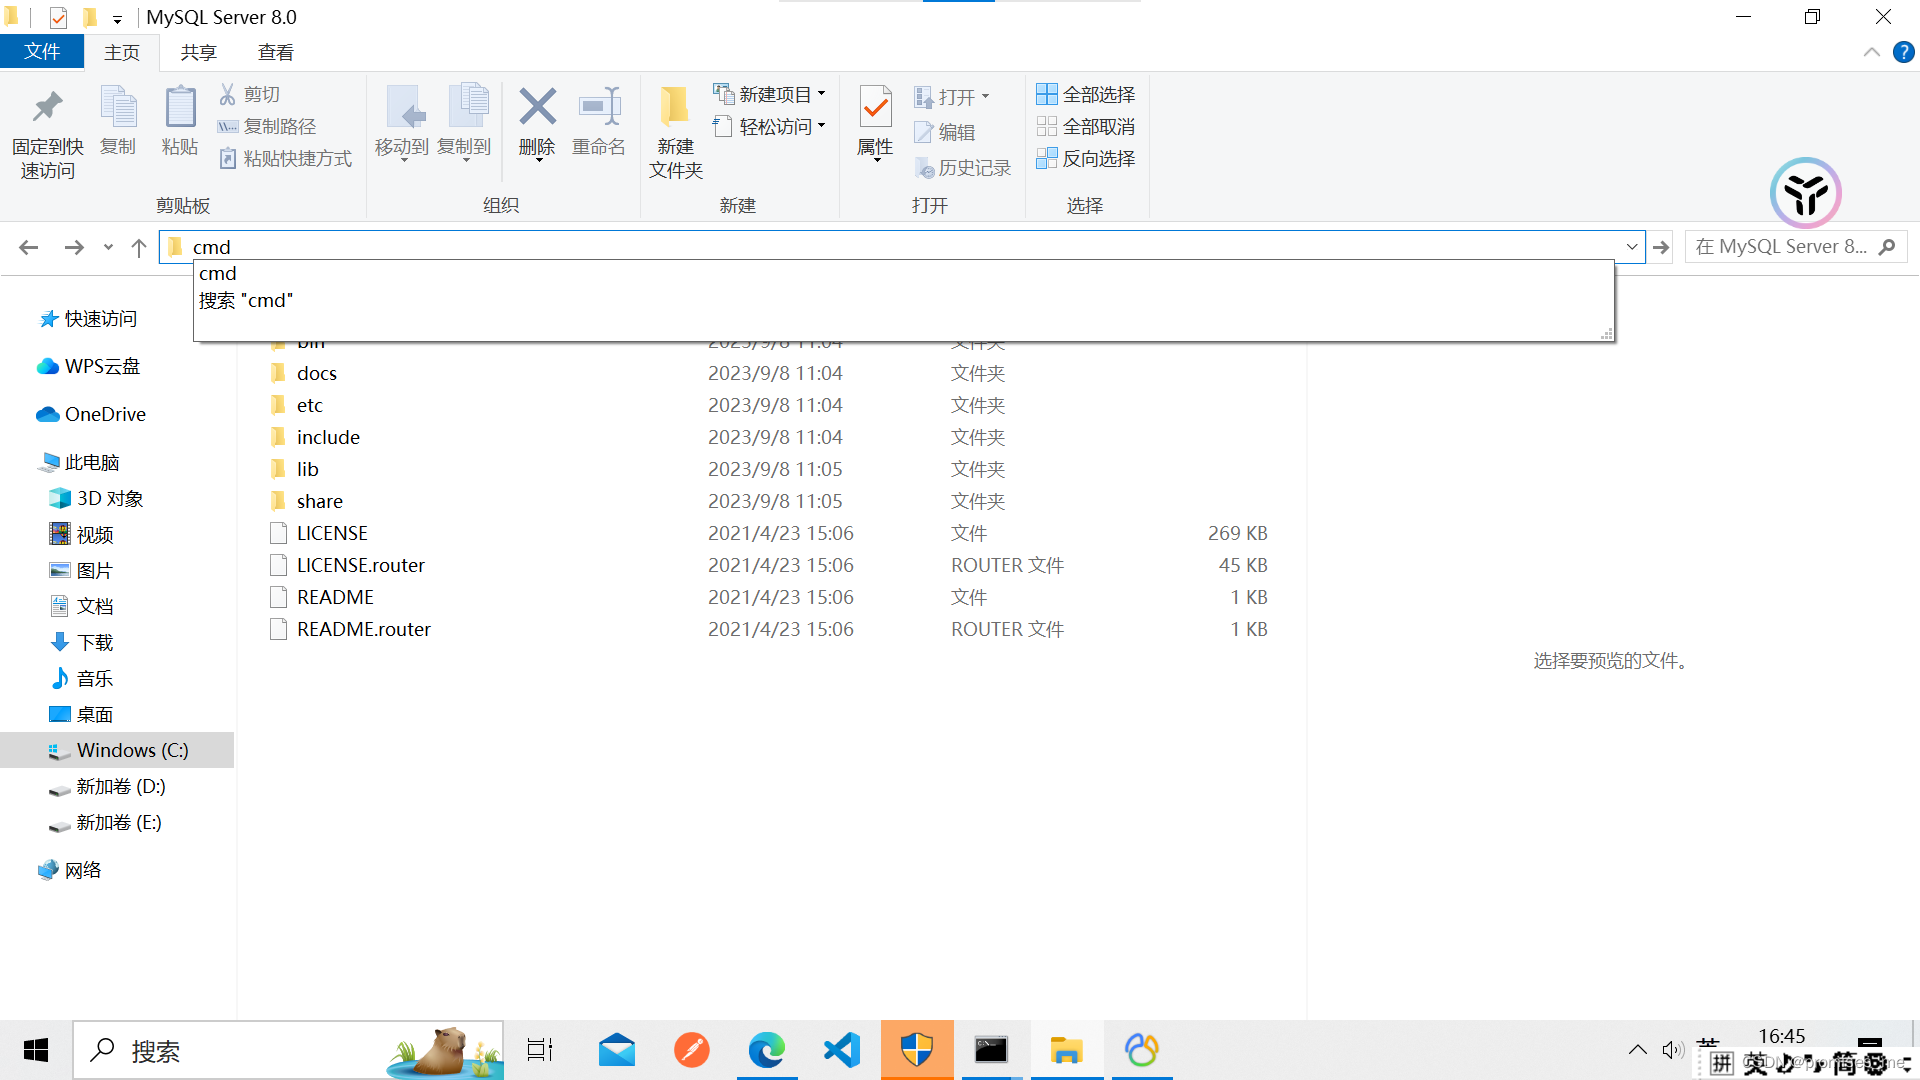The image size is (1920, 1080).
Task: Select the LICENSE.router file
Action: (x=360, y=565)
